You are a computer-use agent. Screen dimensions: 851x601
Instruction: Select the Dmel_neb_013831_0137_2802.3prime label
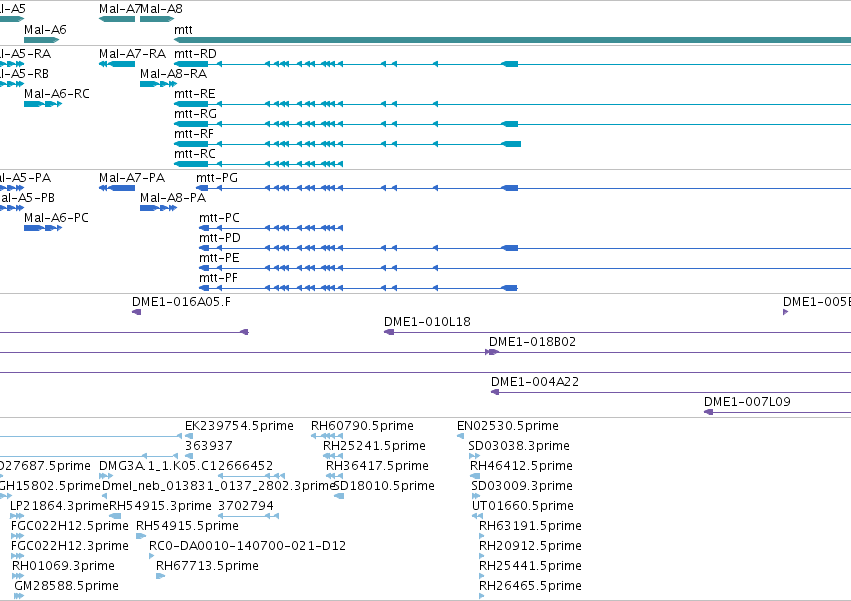pyautogui.click(x=219, y=486)
